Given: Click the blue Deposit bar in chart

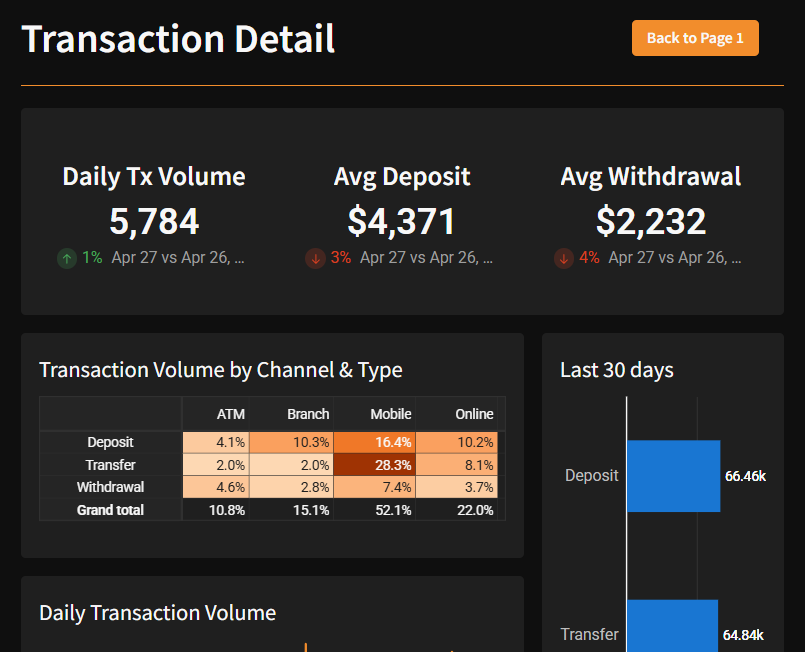Looking at the screenshot, I should click(x=673, y=476).
